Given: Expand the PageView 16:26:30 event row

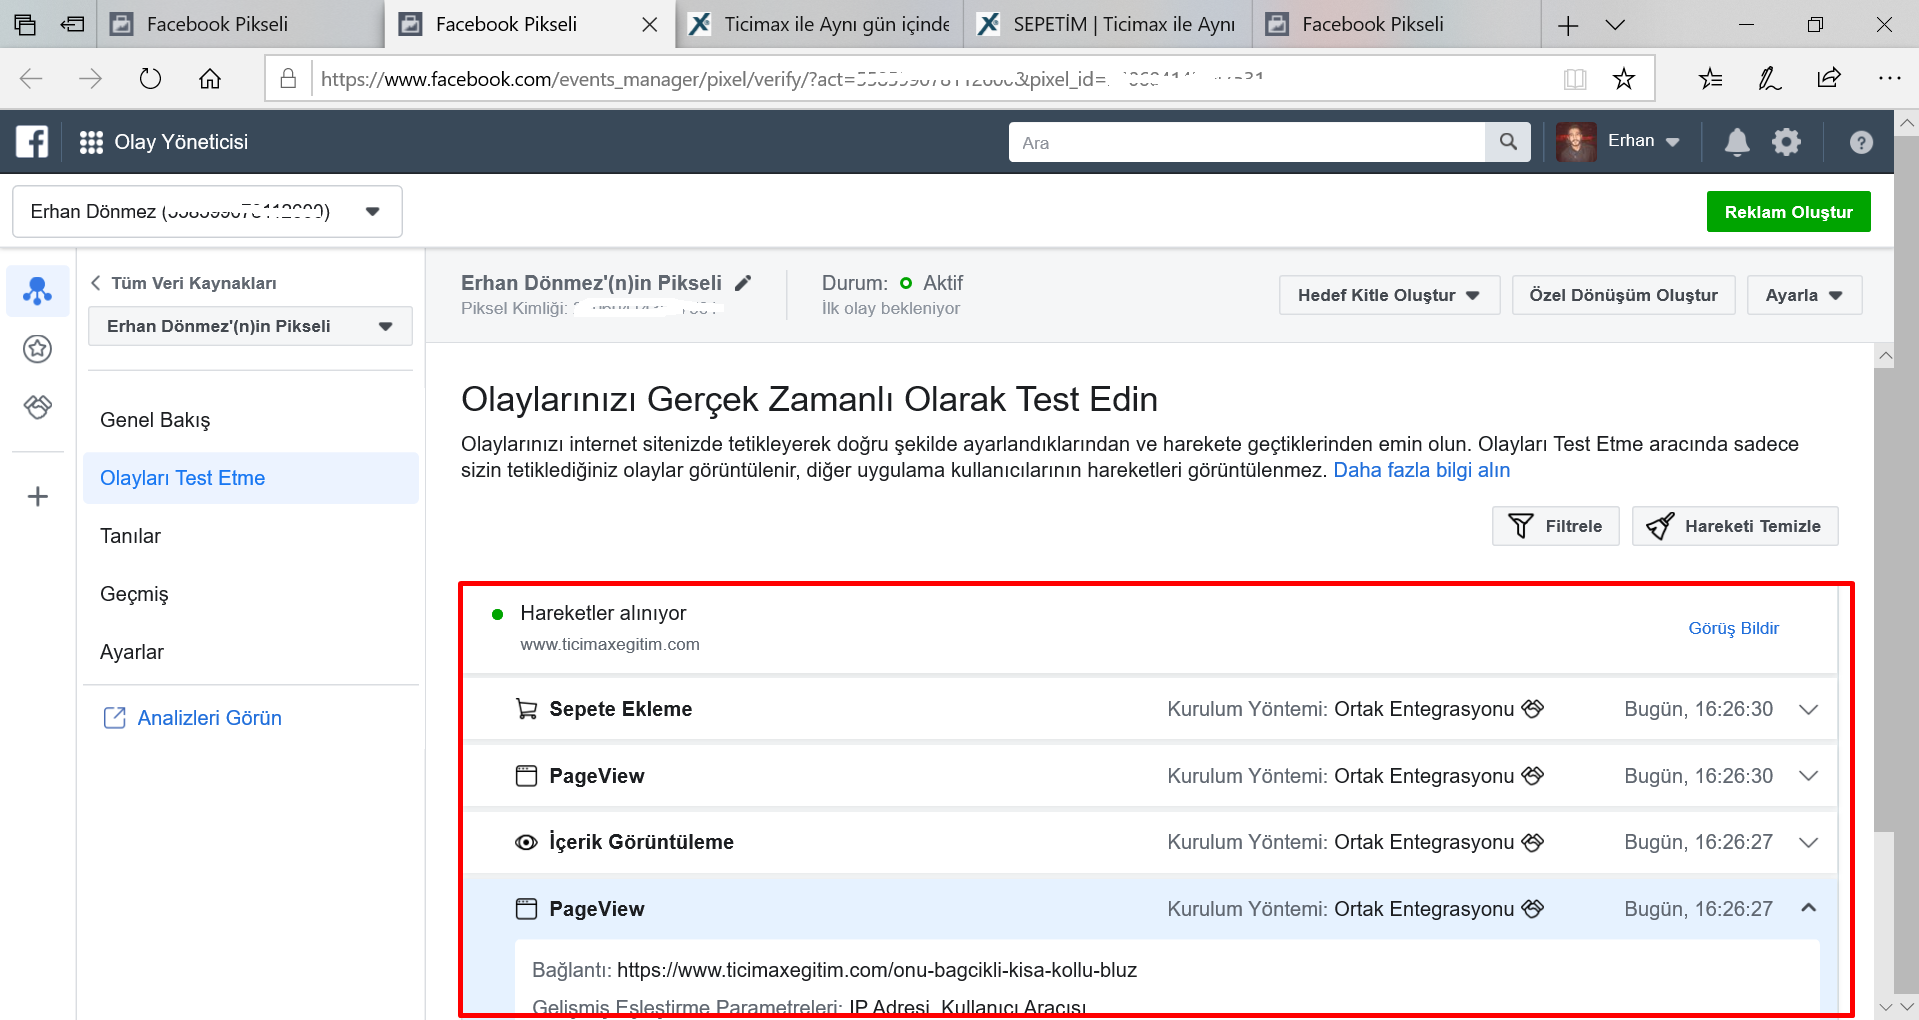Looking at the screenshot, I should pos(1808,776).
